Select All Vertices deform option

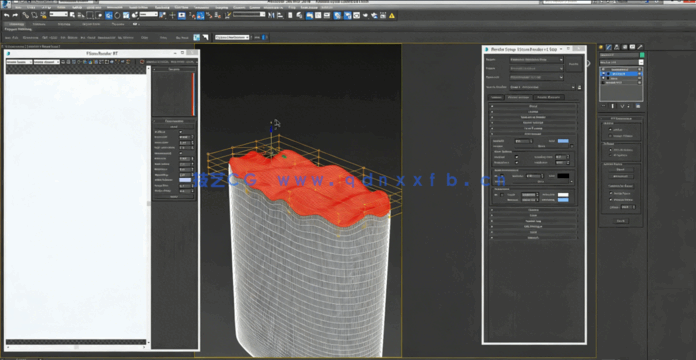610,155
